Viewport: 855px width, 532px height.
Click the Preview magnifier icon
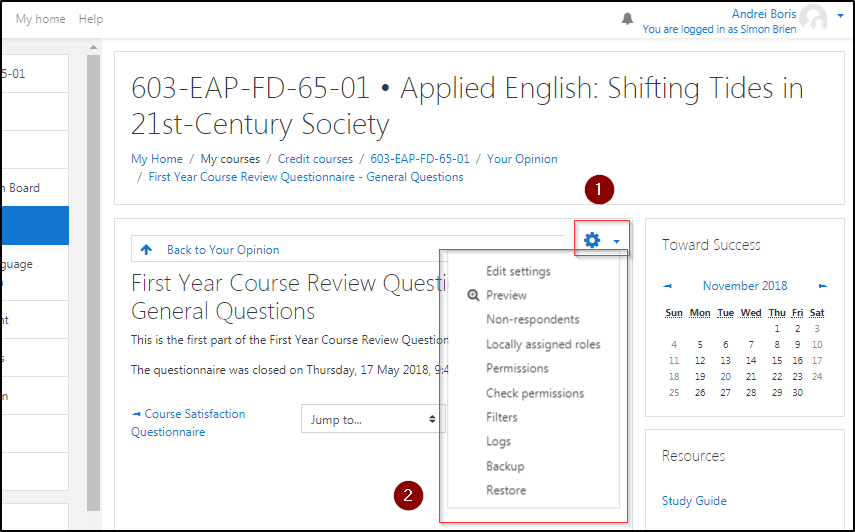click(473, 296)
